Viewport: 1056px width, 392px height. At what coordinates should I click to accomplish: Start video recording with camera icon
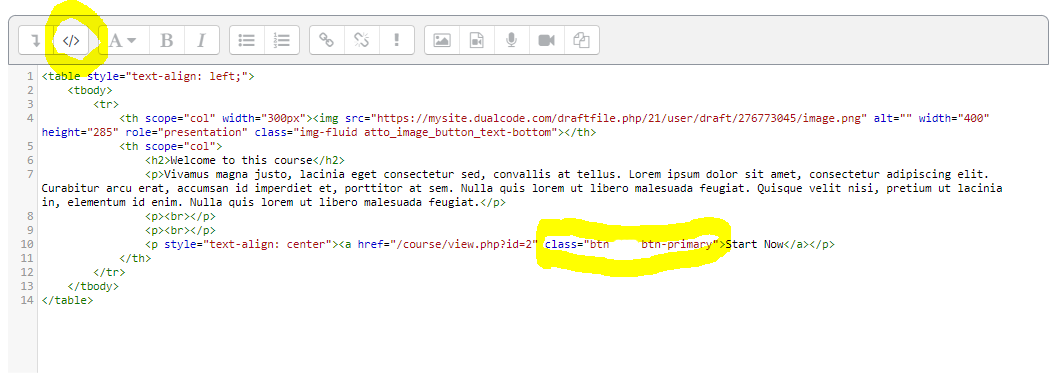pos(547,40)
